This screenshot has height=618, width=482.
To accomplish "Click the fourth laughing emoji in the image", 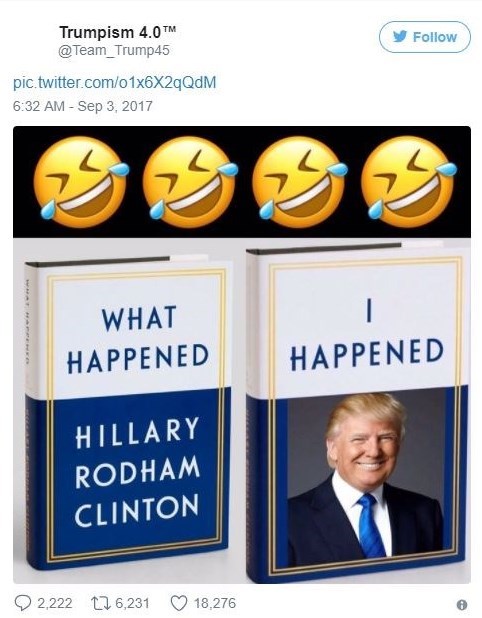I will point(408,181).
